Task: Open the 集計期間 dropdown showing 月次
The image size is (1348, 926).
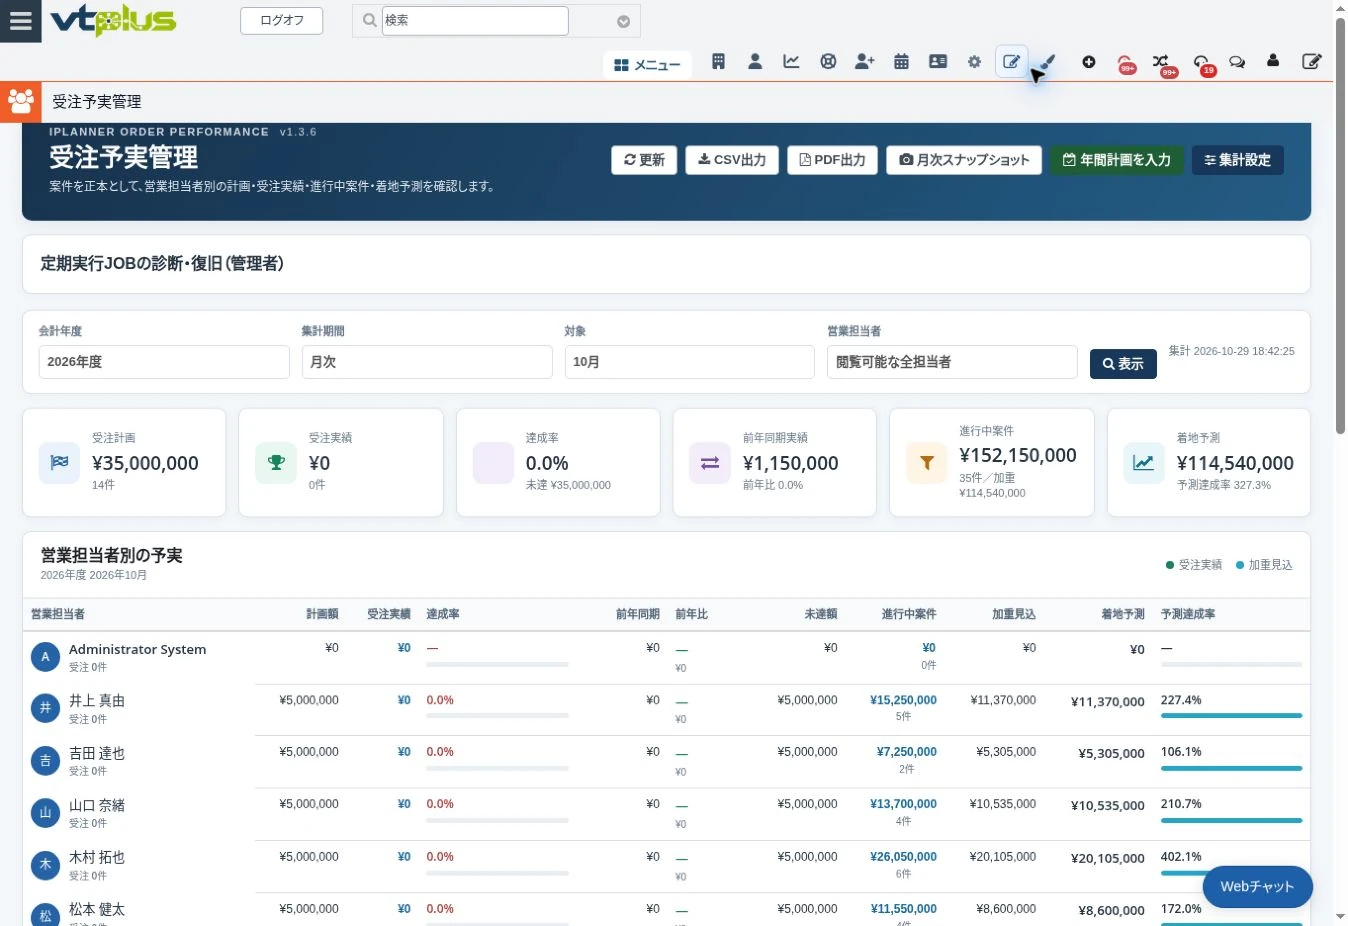Action: click(x=427, y=362)
